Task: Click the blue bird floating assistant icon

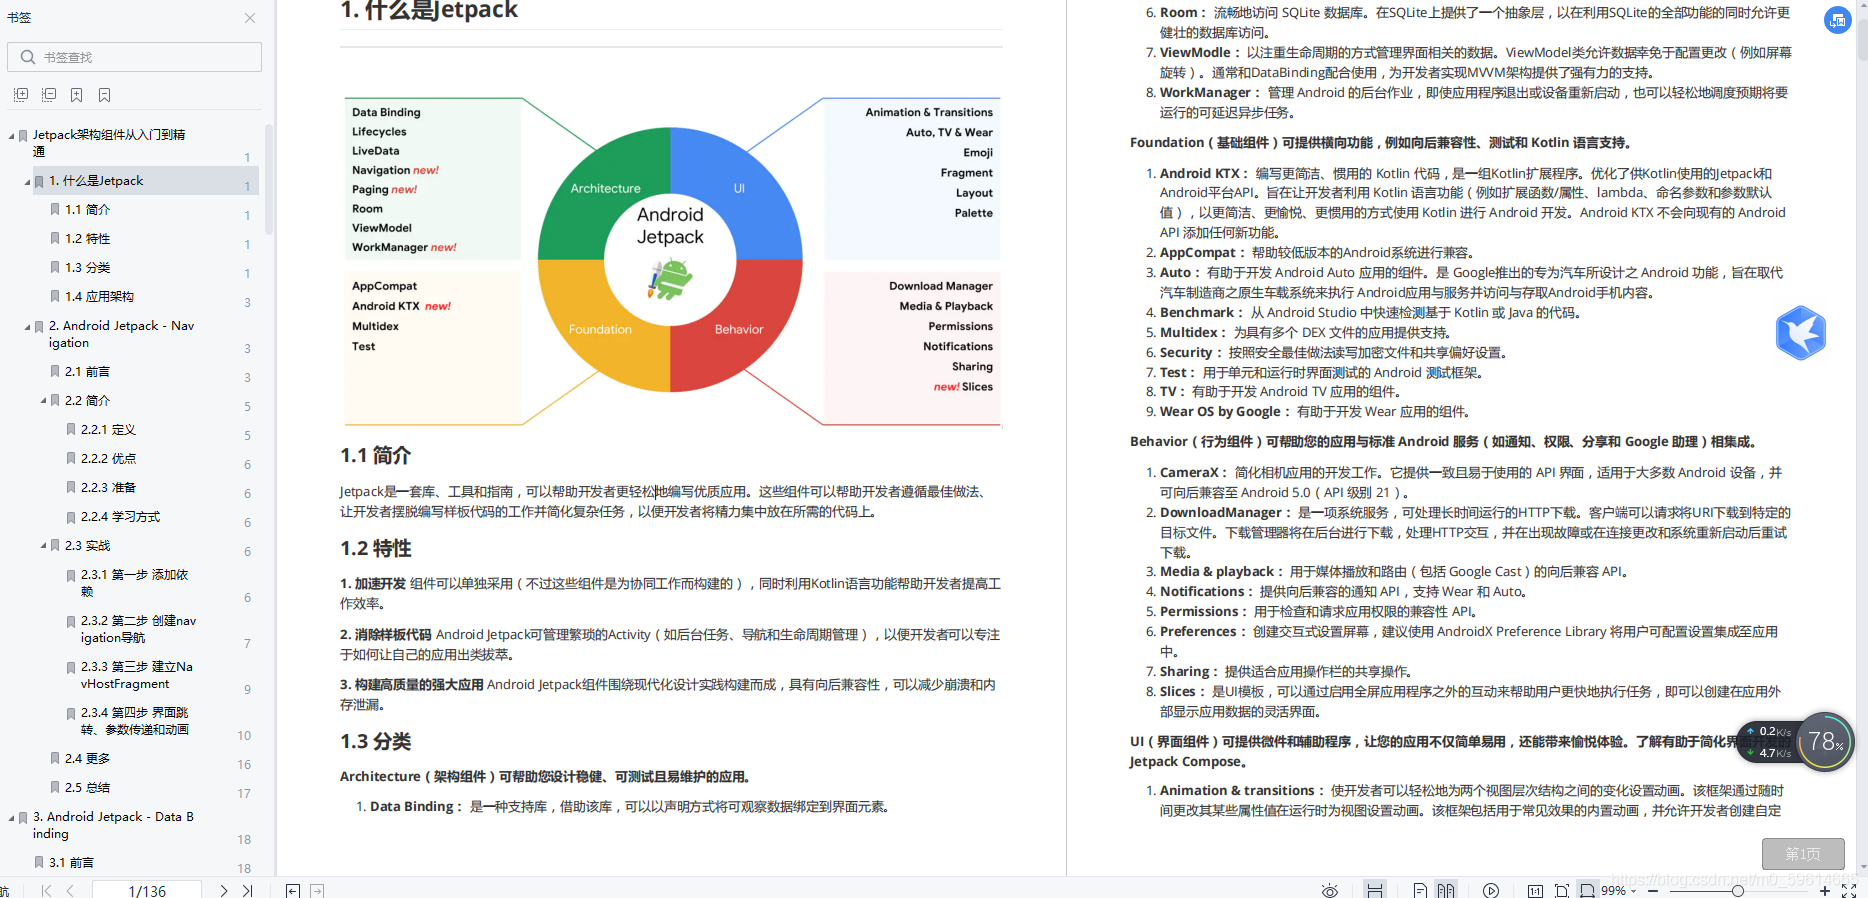Action: click(x=1801, y=333)
